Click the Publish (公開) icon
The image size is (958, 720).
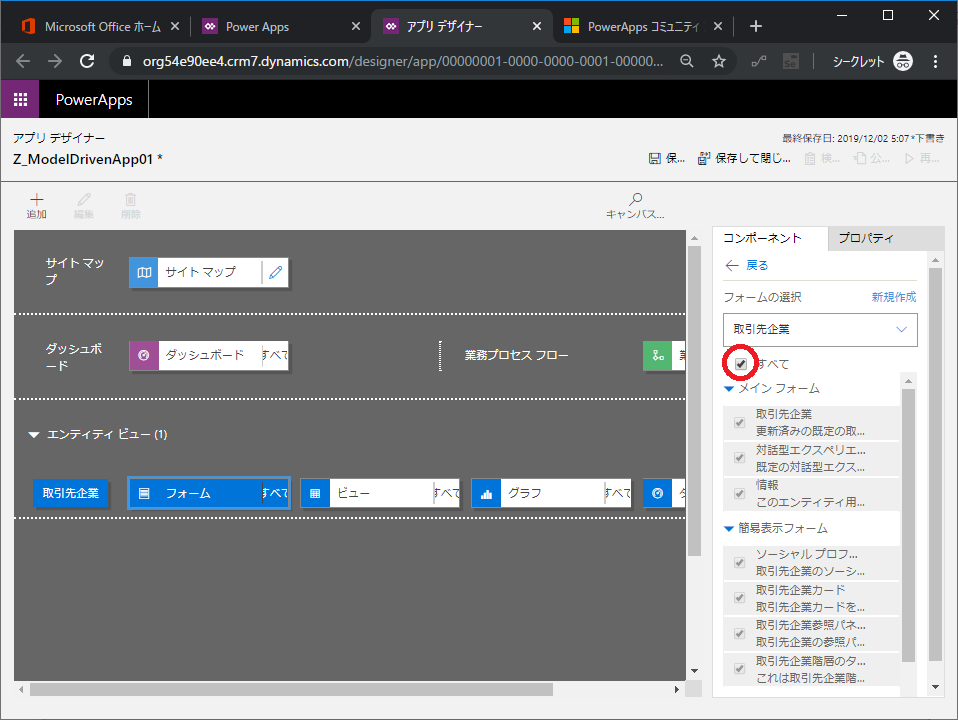tap(860, 158)
